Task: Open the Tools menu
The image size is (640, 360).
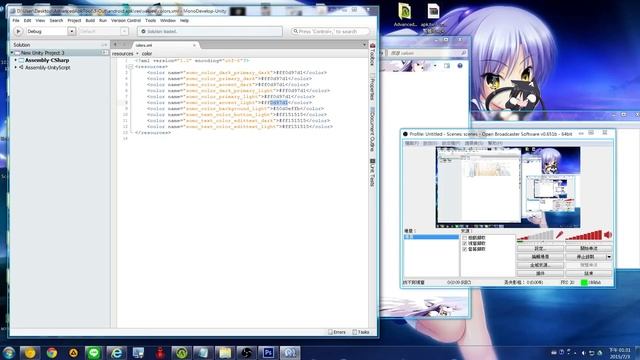Action: (151, 20)
